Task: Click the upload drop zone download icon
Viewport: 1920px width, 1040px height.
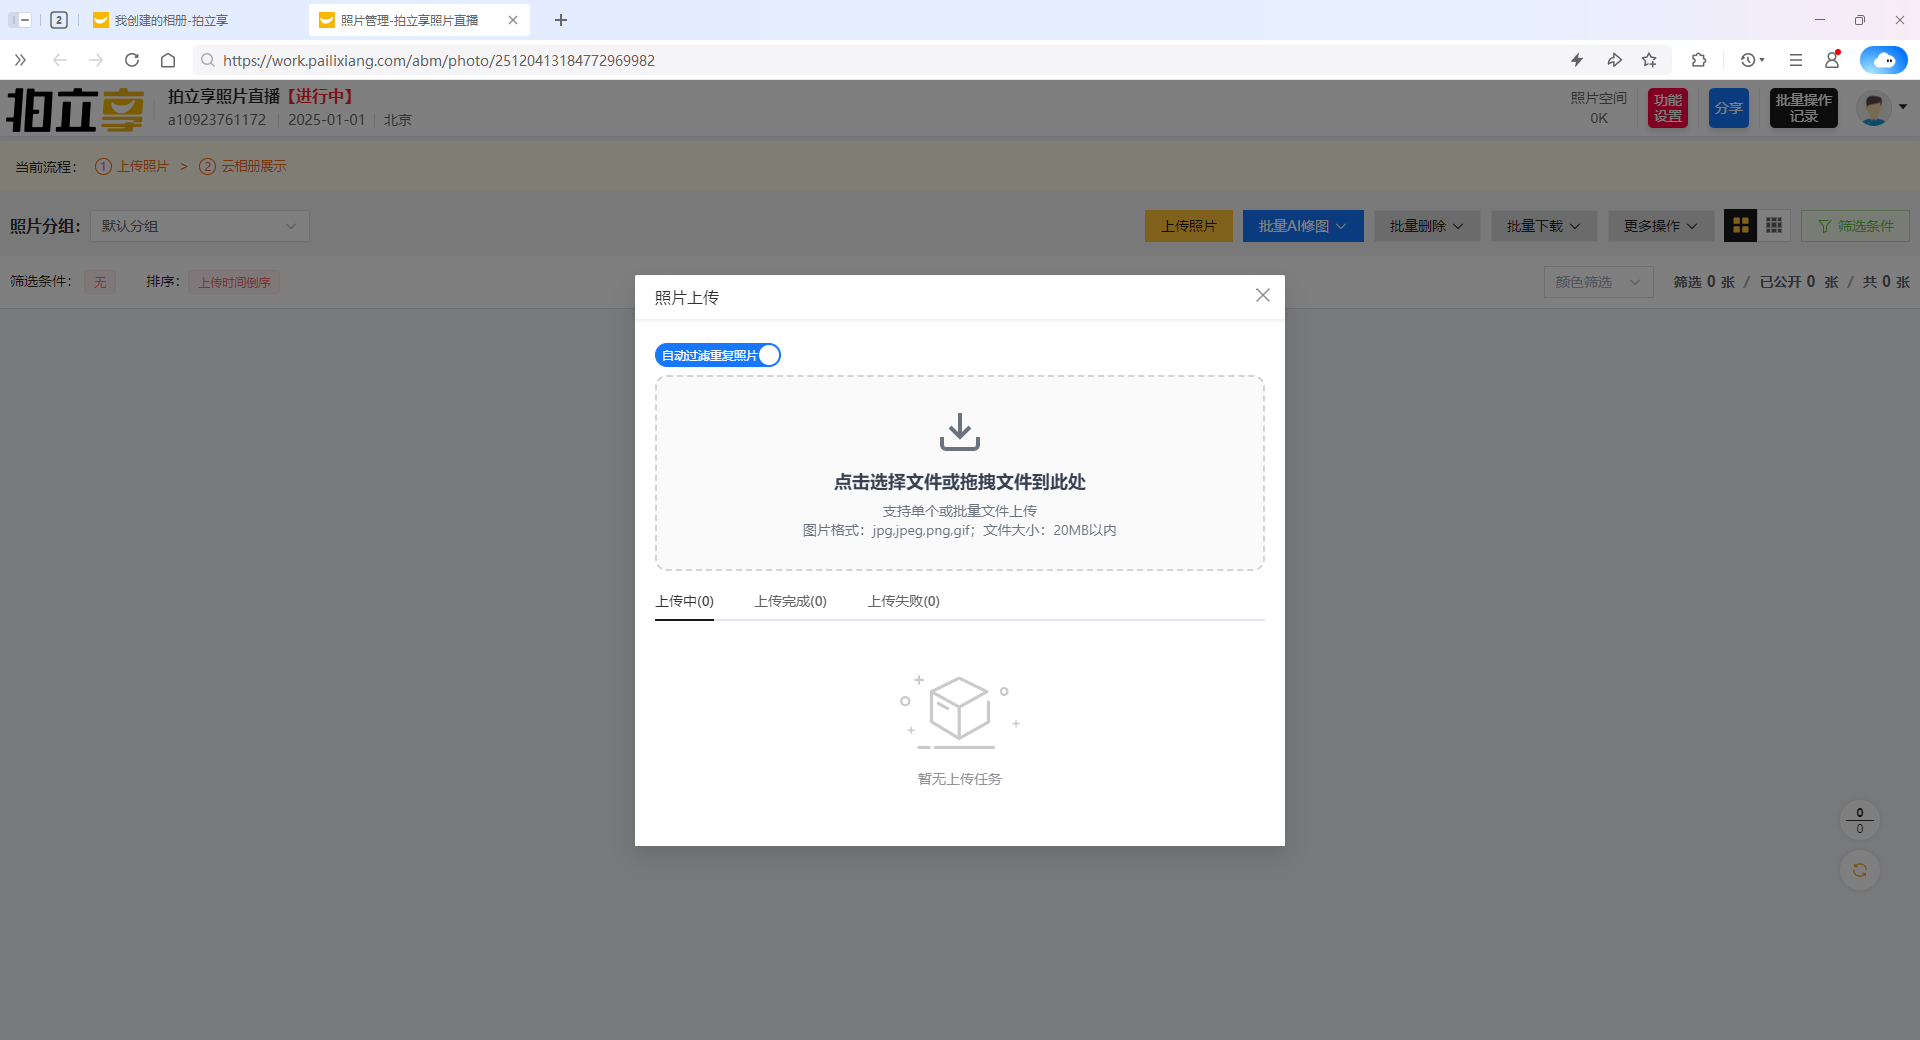Action: pyautogui.click(x=959, y=432)
